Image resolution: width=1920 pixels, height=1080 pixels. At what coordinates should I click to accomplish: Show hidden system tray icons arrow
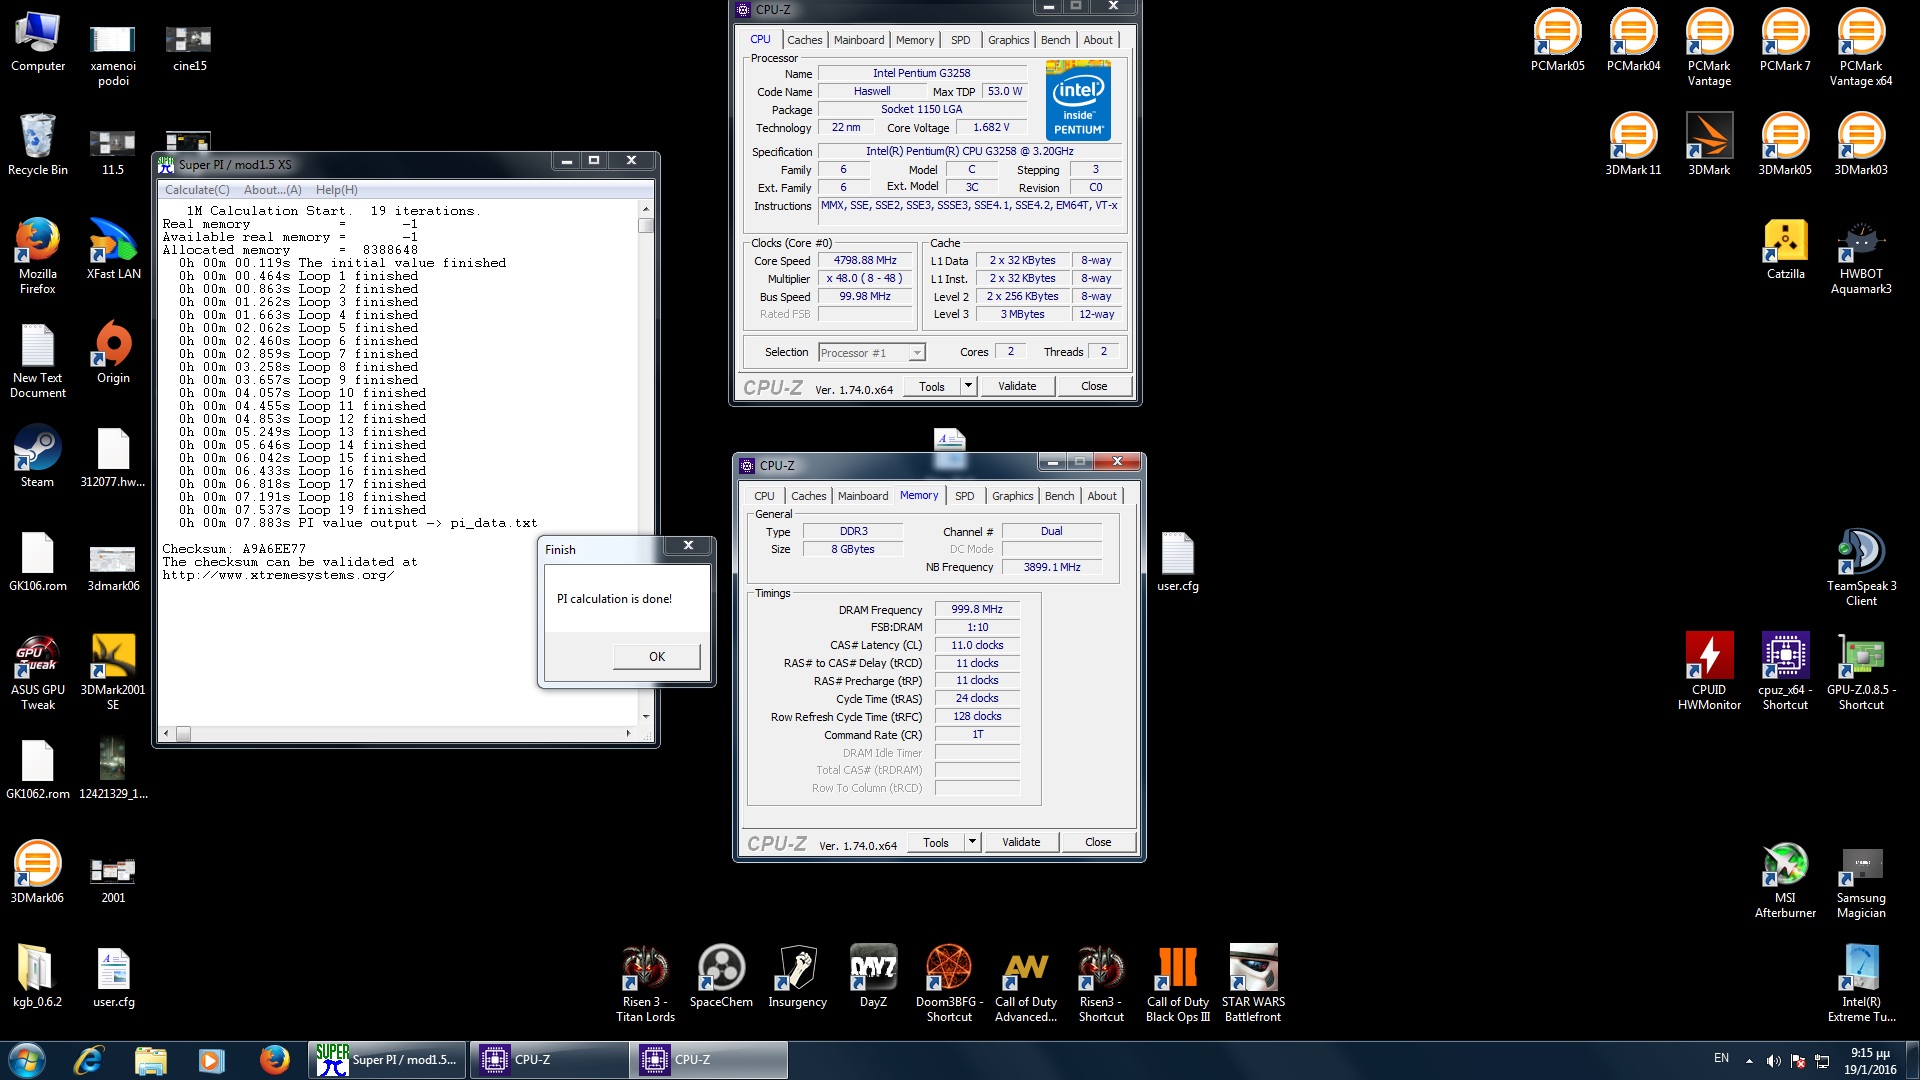point(1749,1061)
